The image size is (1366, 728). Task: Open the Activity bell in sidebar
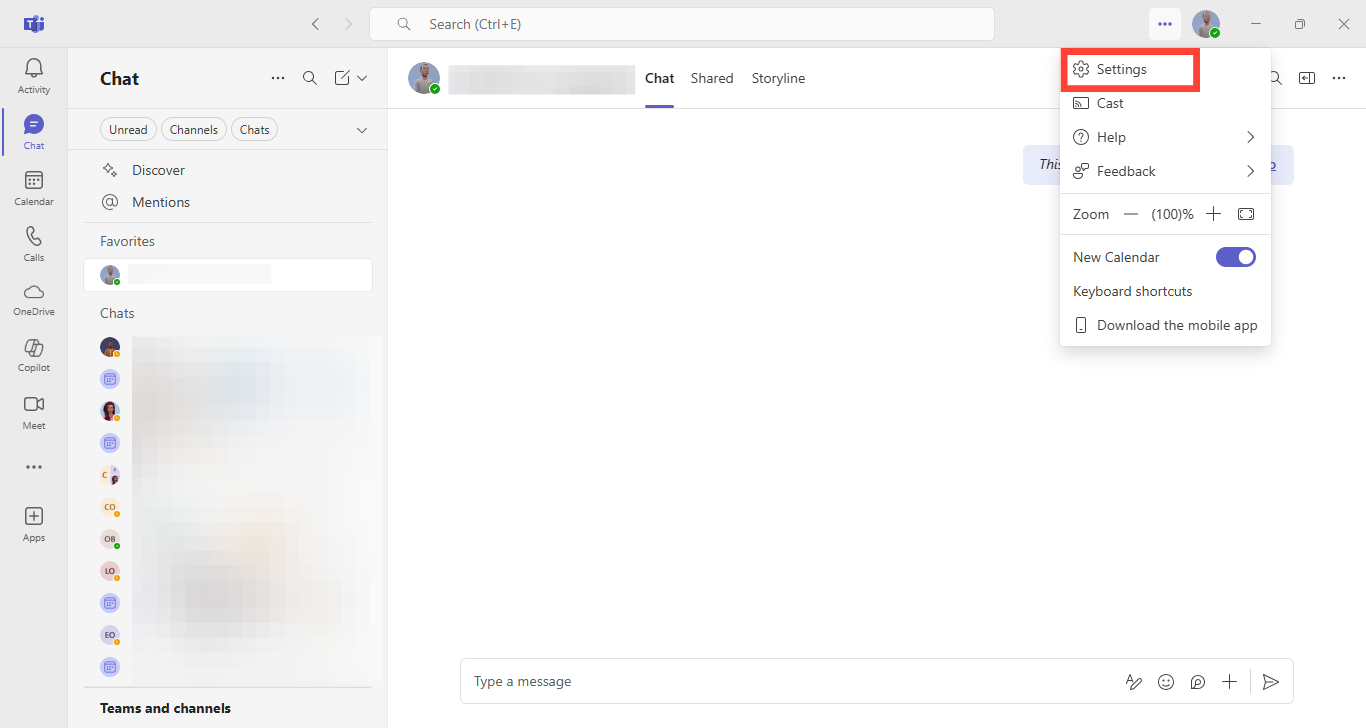click(x=34, y=76)
